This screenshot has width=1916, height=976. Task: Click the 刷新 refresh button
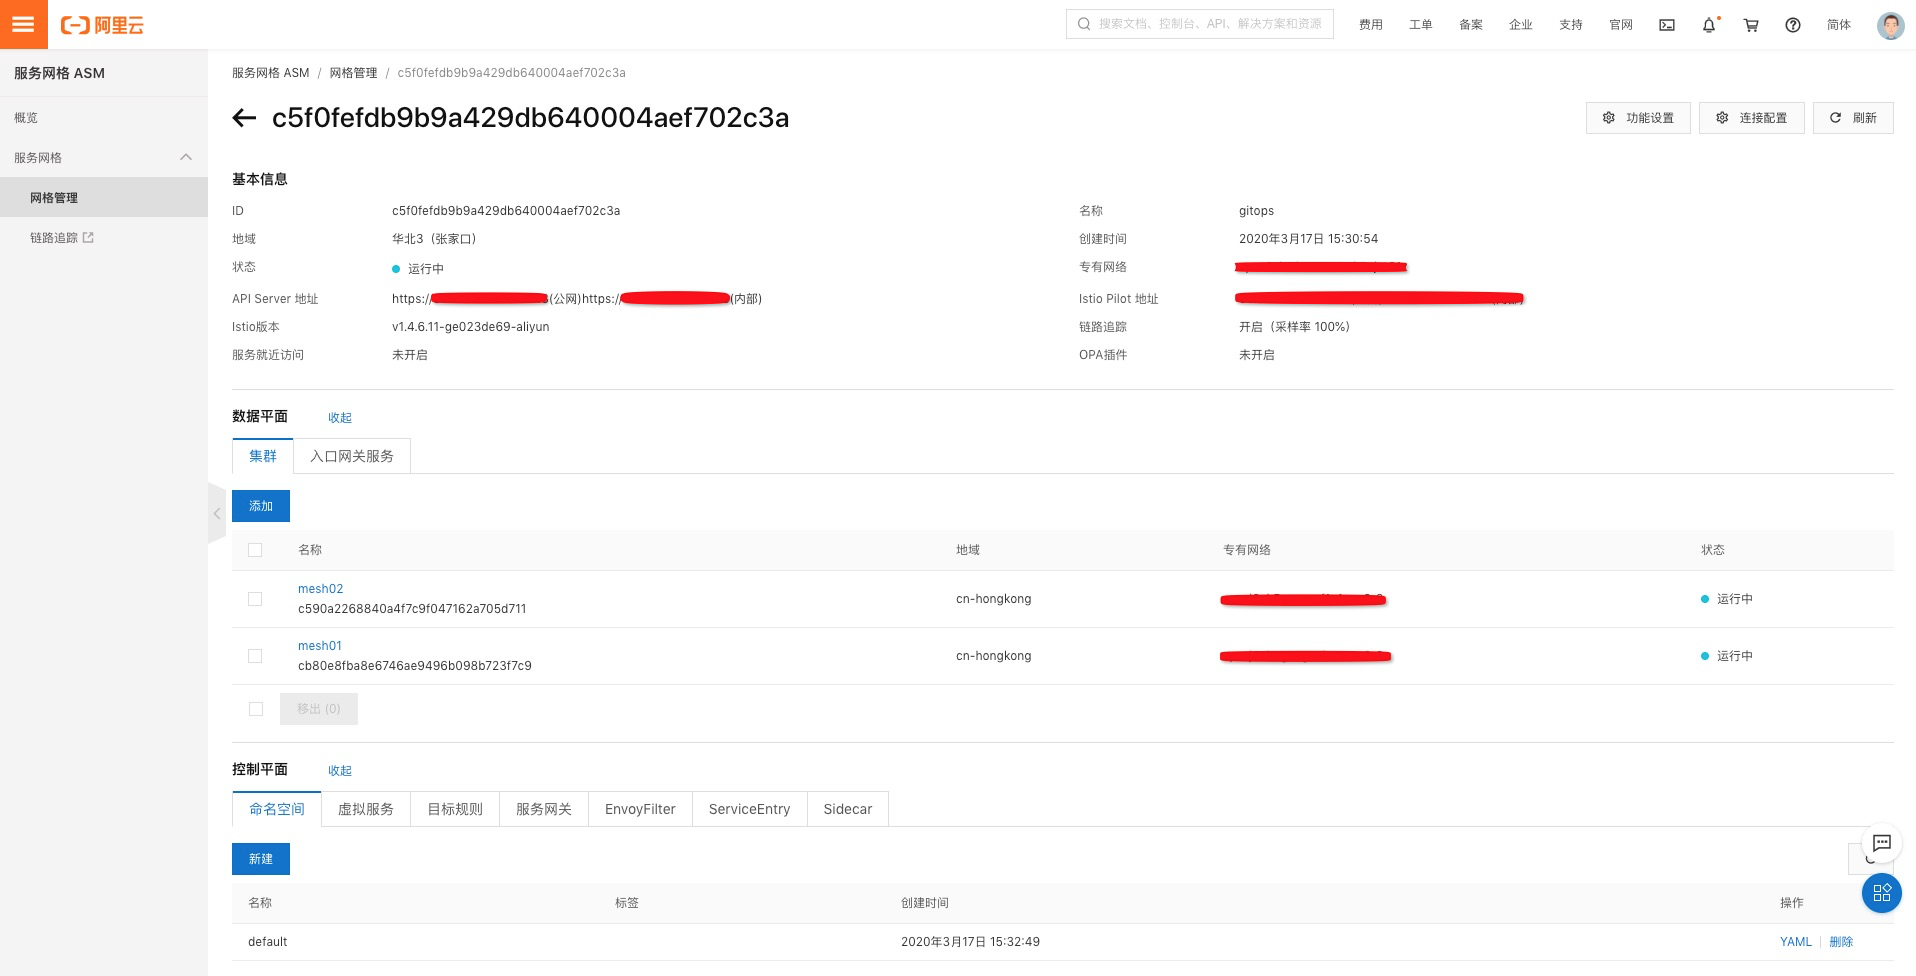click(1853, 118)
